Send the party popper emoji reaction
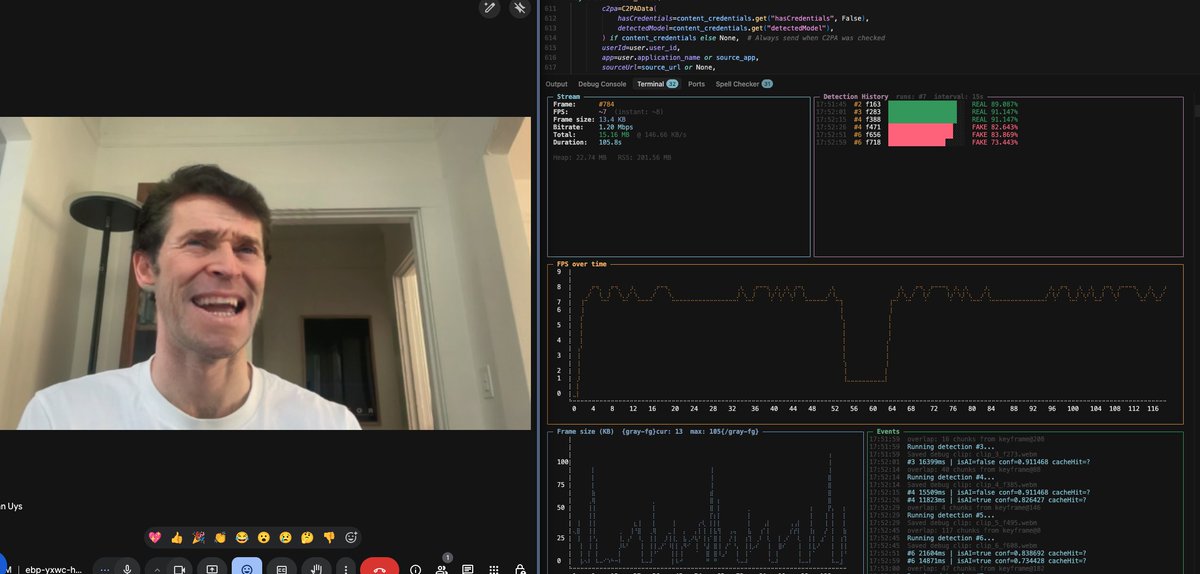Screen dimensions: 1200x574 pos(198,537)
